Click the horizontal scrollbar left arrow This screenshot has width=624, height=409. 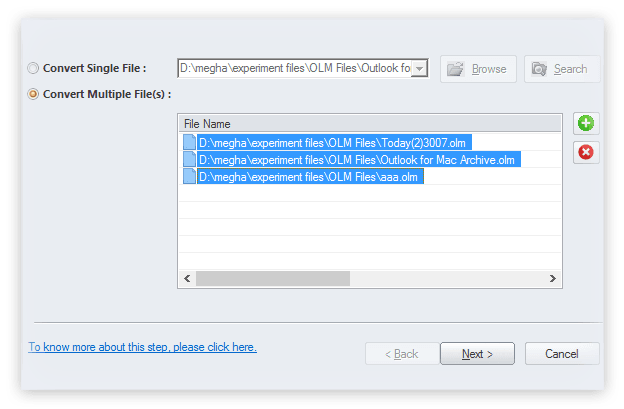click(x=187, y=279)
